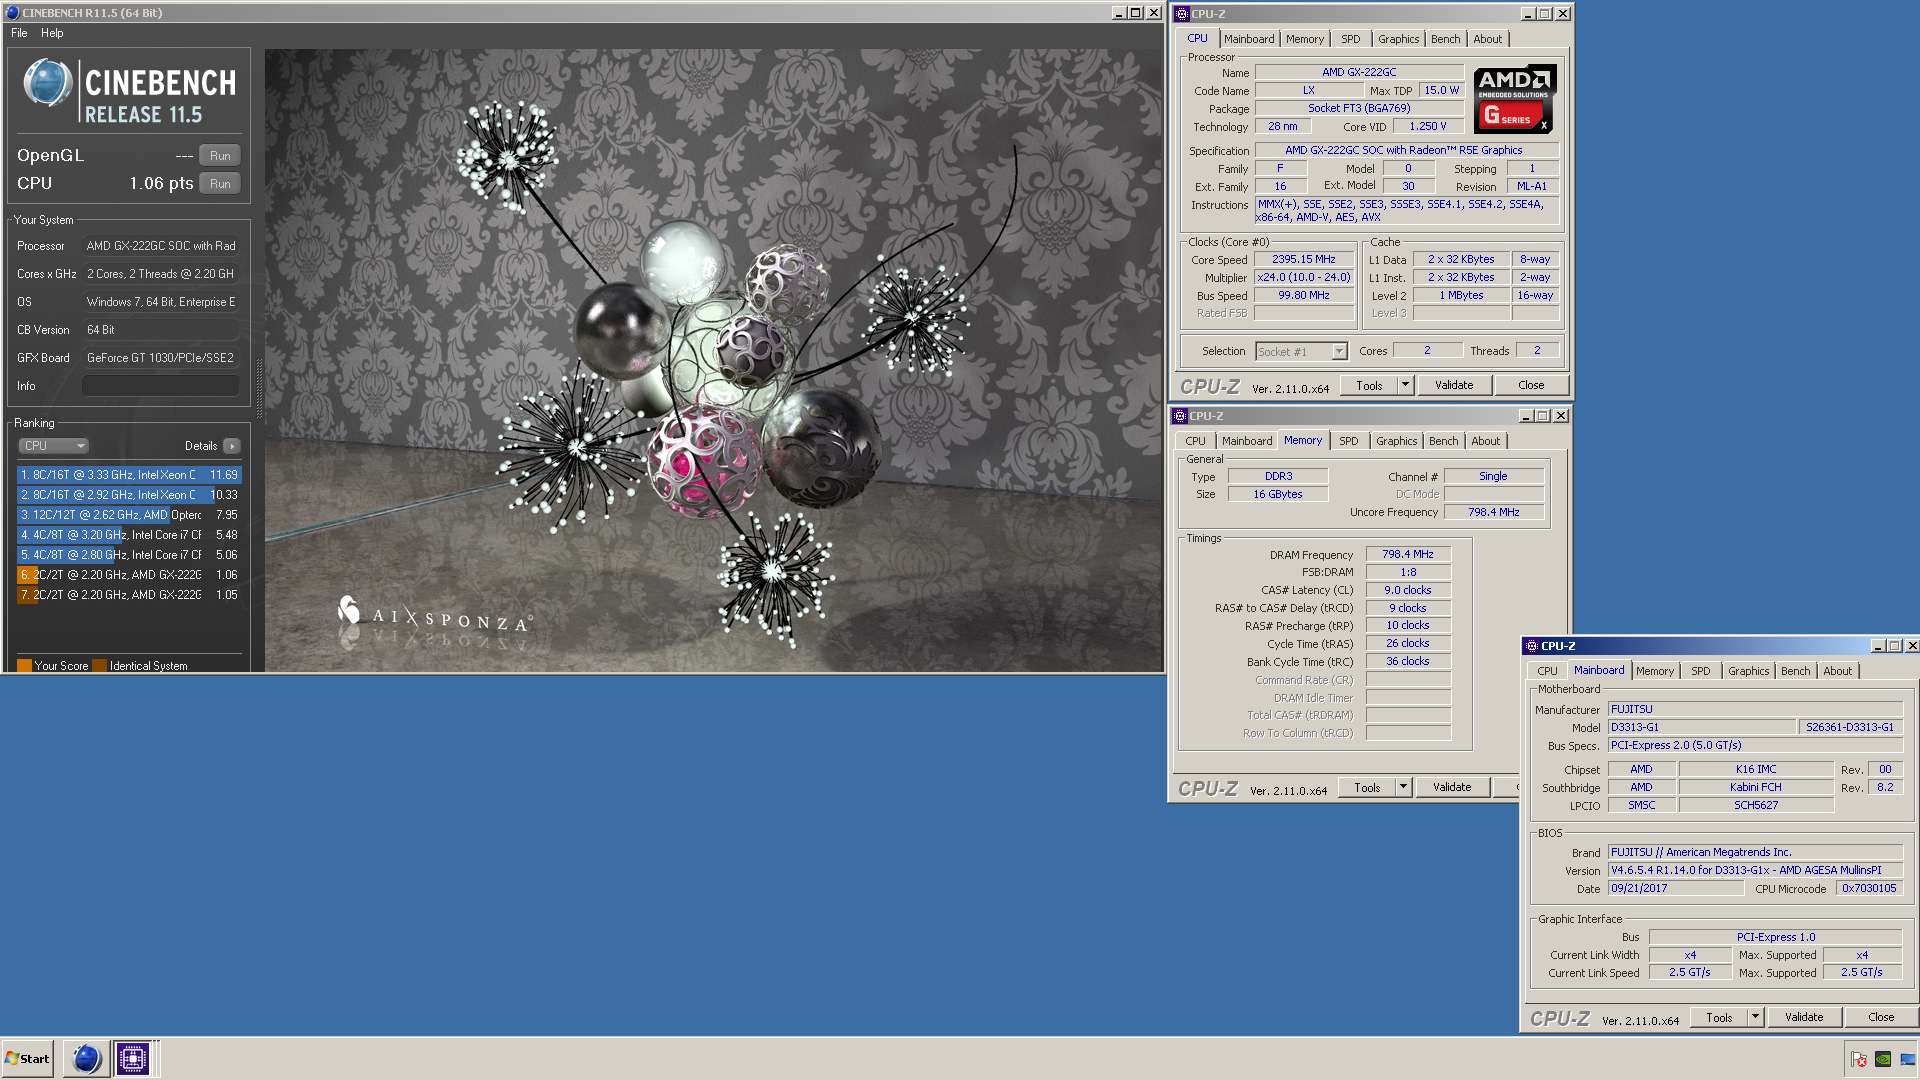This screenshot has height=1080, width=1920.
Task: Open the Socket #1 selection dropdown
Action: pyautogui.click(x=1302, y=352)
